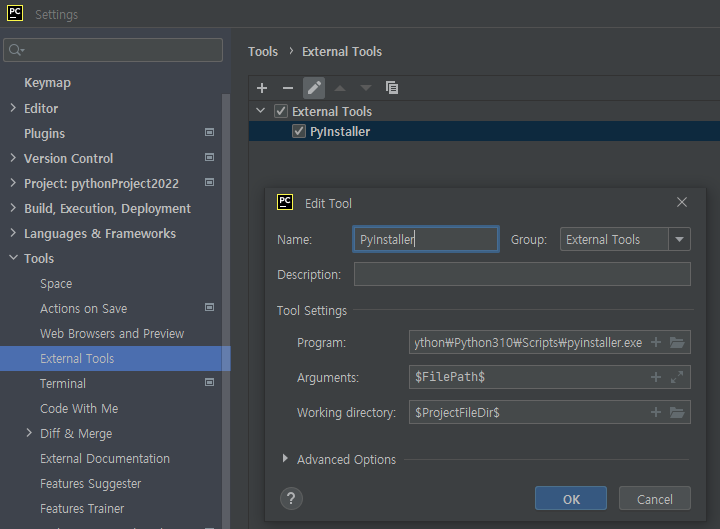Click the Description input field
The height and width of the screenshot is (529, 720).
[522, 274]
